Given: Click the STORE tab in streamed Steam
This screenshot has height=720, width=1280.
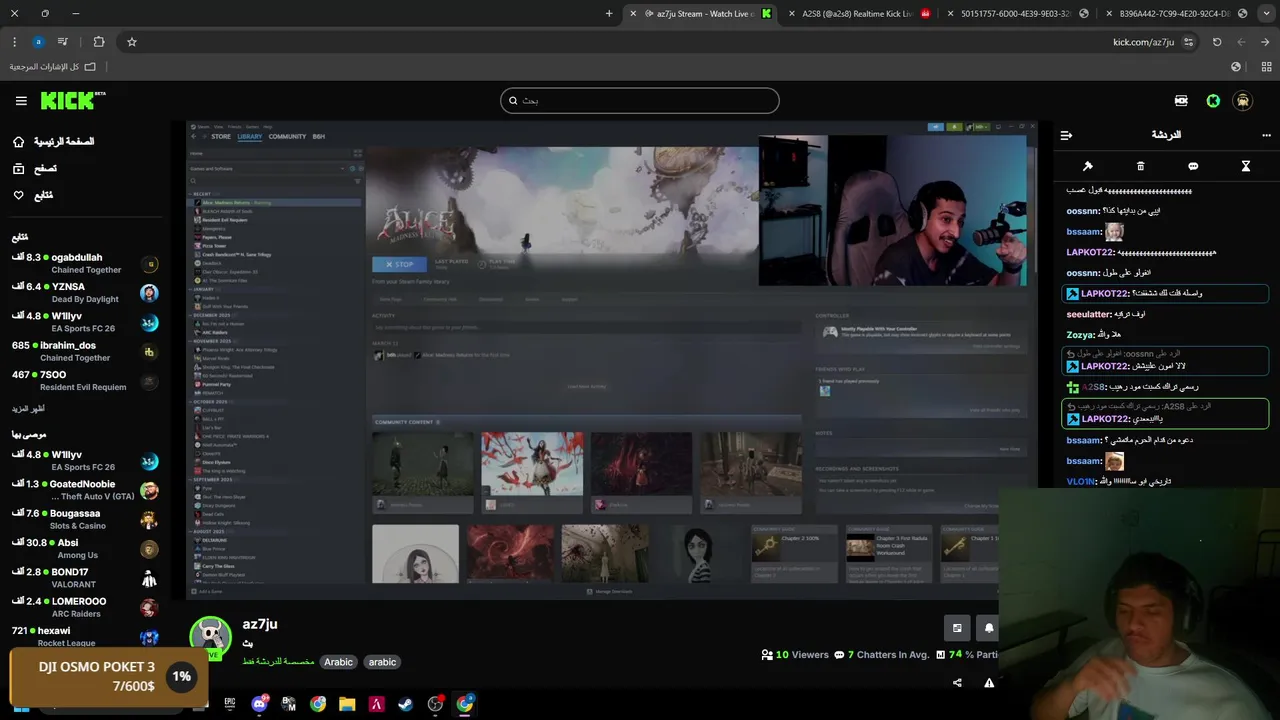Looking at the screenshot, I should tap(221, 137).
